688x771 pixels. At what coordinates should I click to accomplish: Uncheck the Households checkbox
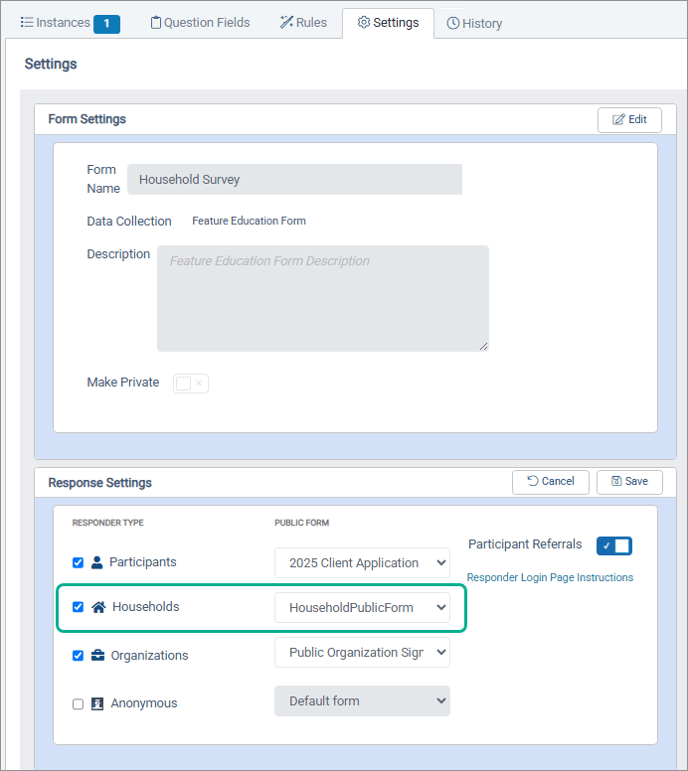[78, 607]
